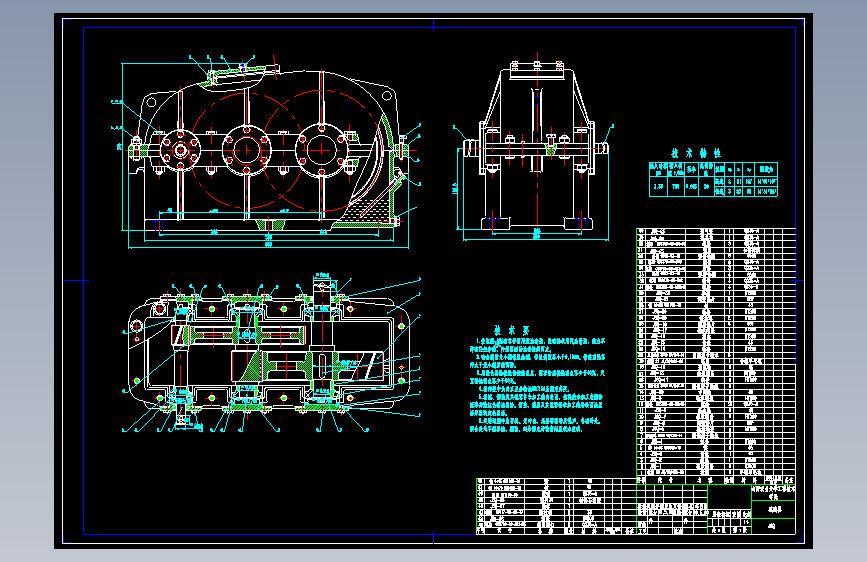Select the lower parts list extension table
Viewport: 867px width, 562px height.
pos(556,507)
